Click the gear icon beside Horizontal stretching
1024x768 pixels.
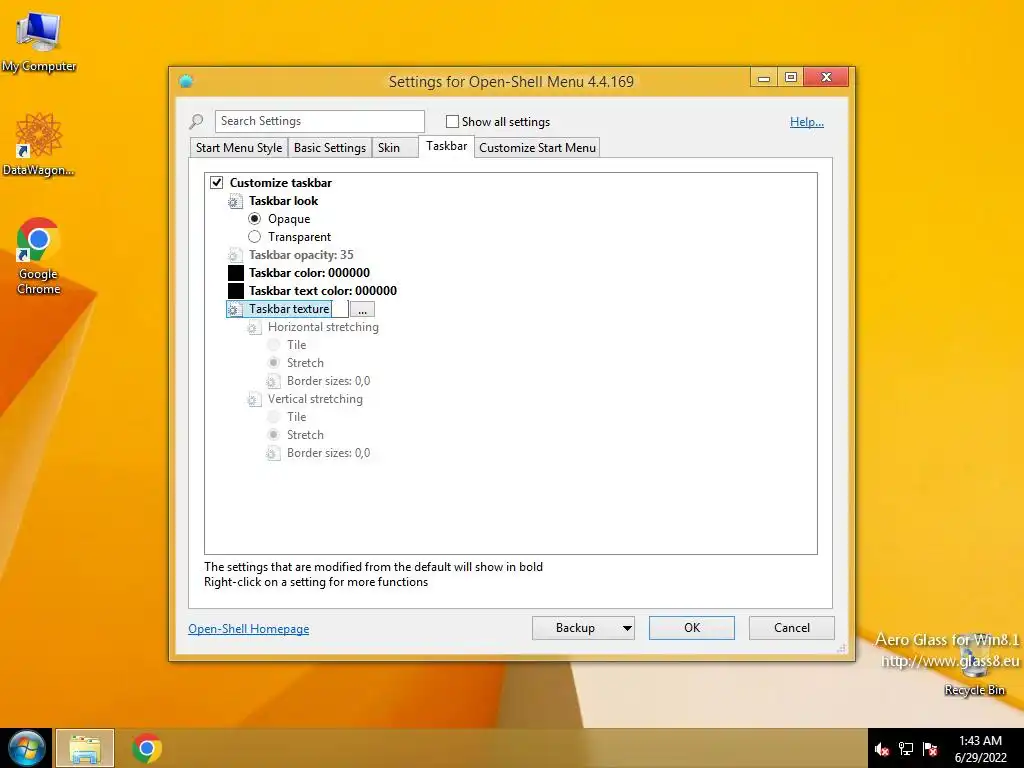point(254,327)
